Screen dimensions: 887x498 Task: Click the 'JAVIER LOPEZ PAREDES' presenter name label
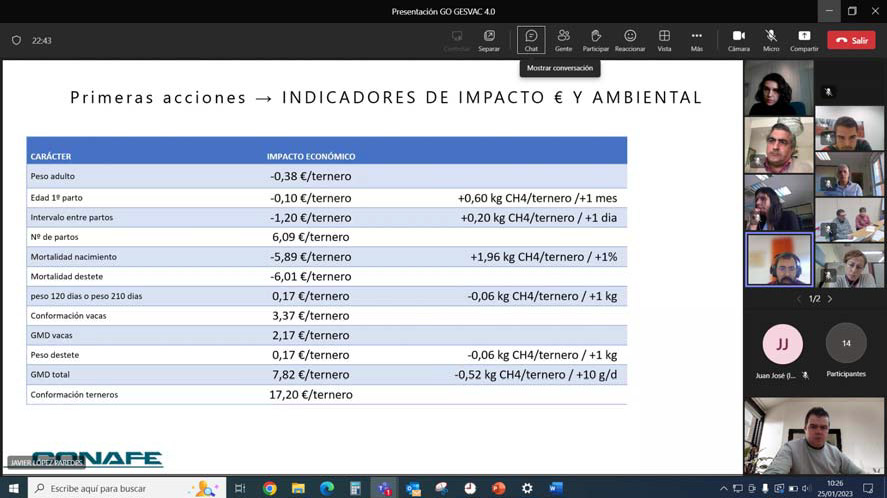[46, 463]
